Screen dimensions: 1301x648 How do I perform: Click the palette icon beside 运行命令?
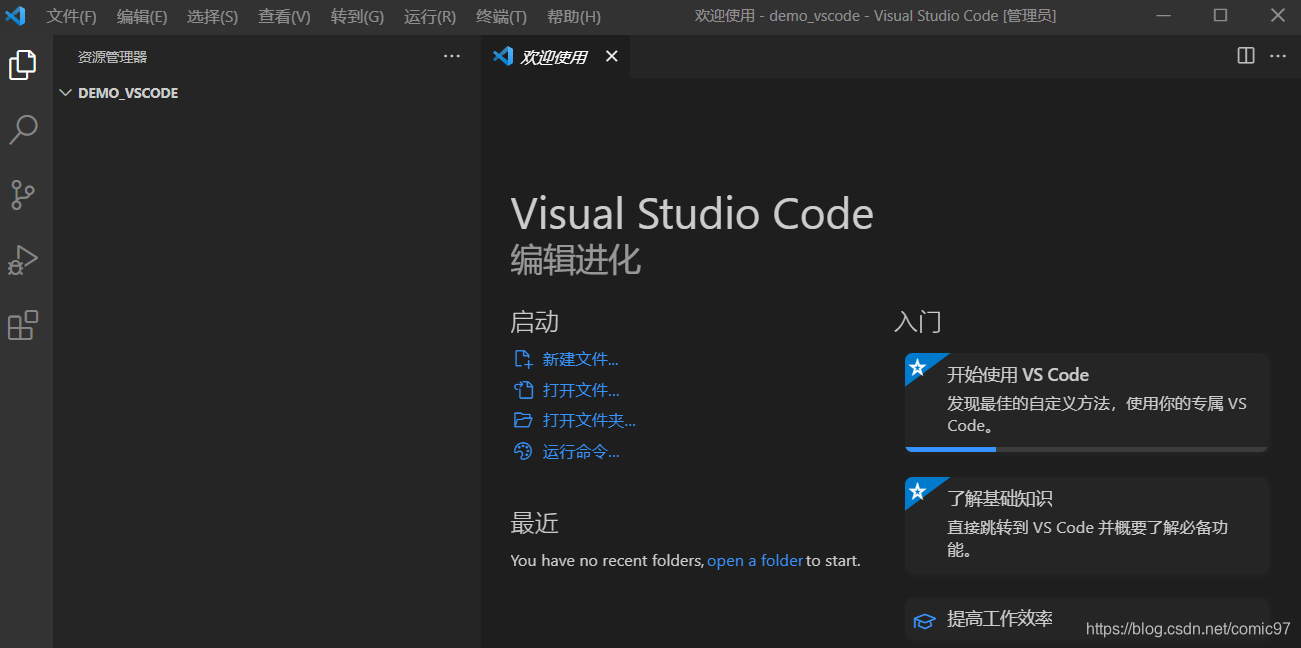click(523, 451)
